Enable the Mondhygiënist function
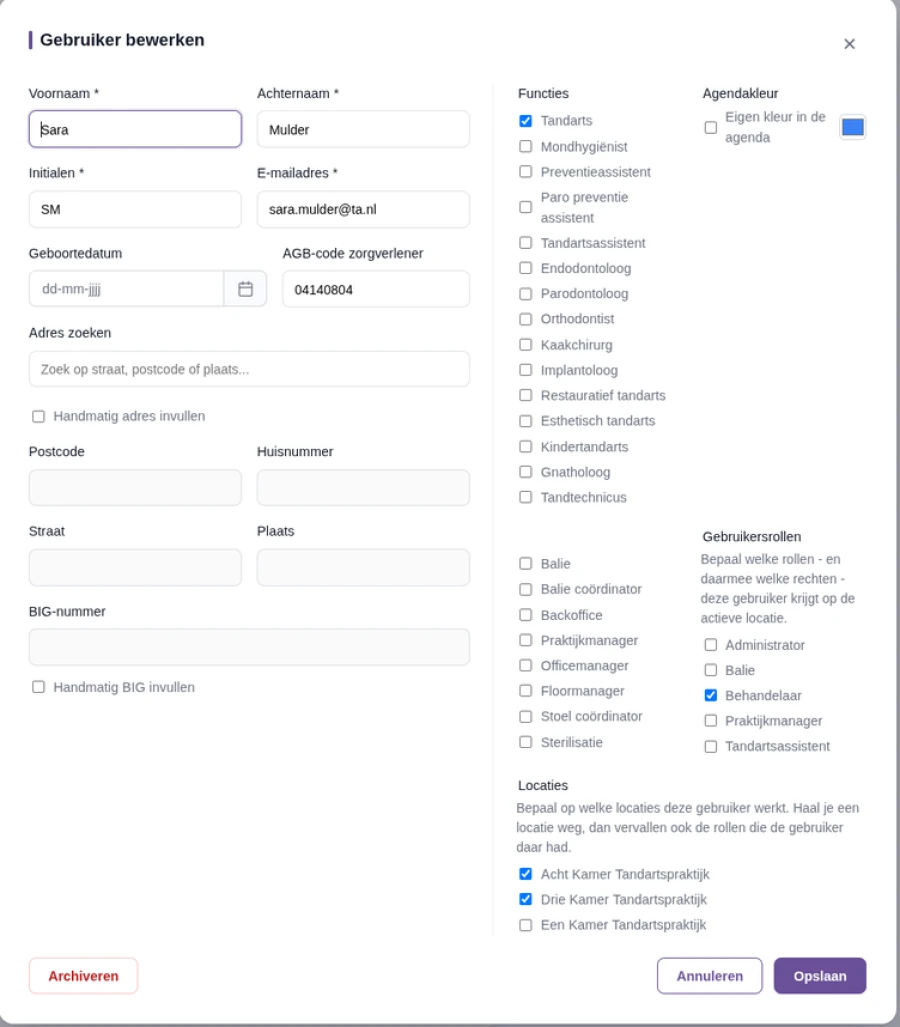 tap(525, 146)
